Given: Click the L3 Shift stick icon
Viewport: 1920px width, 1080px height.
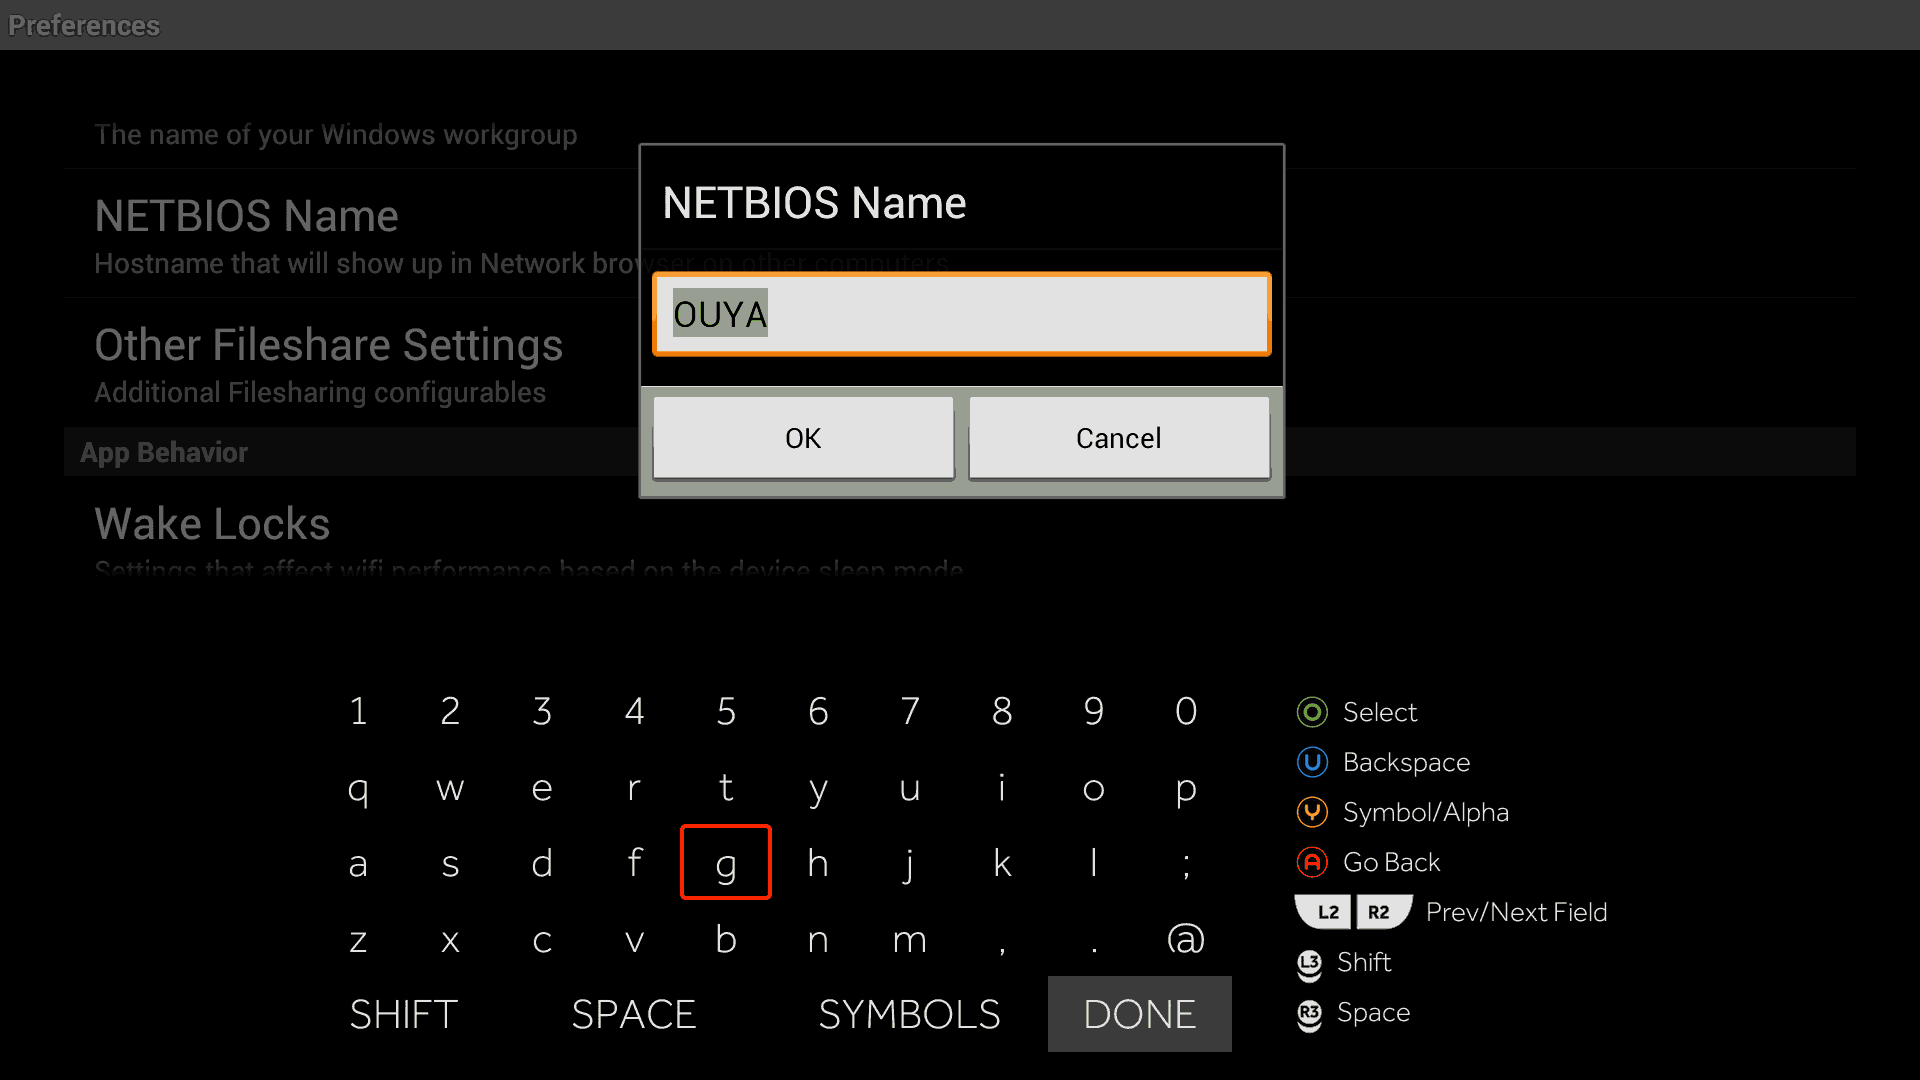Looking at the screenshot, I should tap(1309, 964).
